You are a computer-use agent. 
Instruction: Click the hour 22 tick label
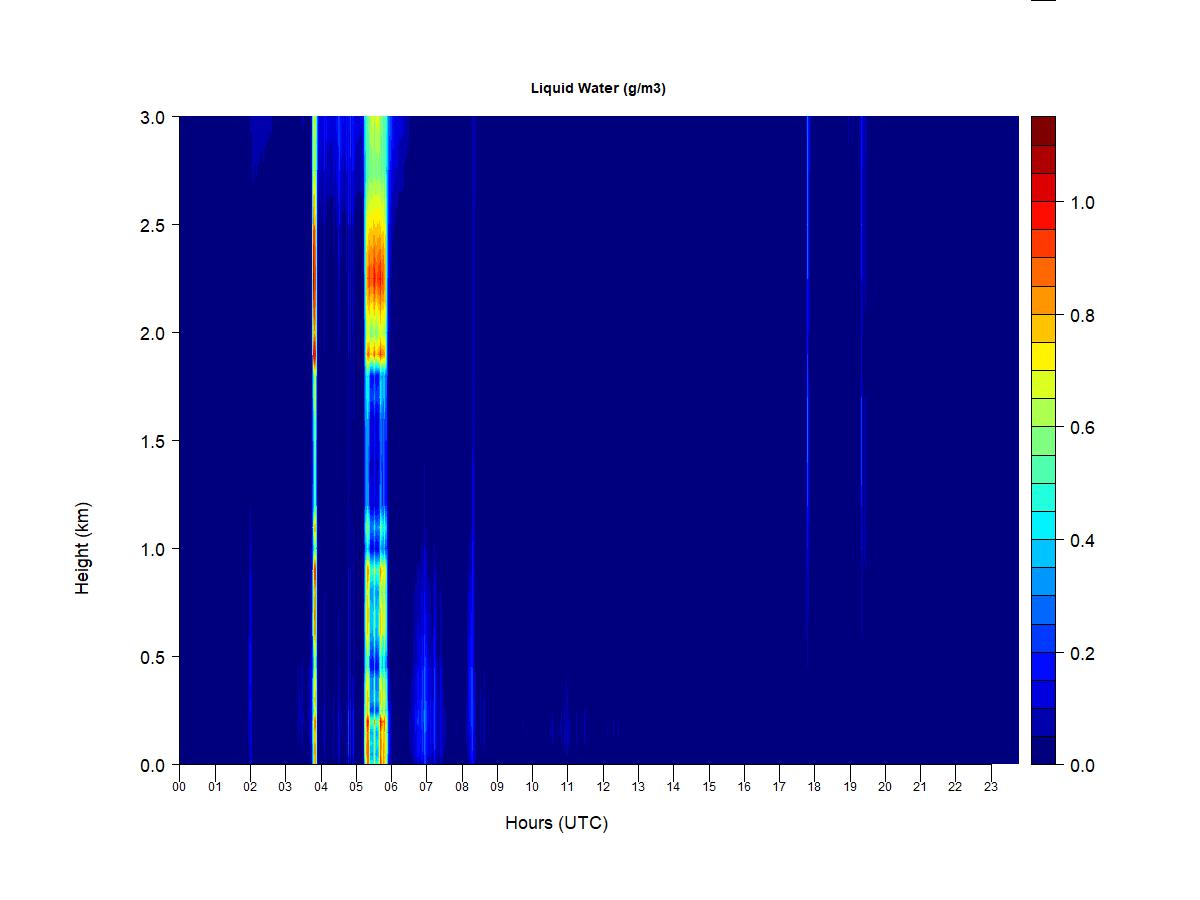tap(956, 787)
